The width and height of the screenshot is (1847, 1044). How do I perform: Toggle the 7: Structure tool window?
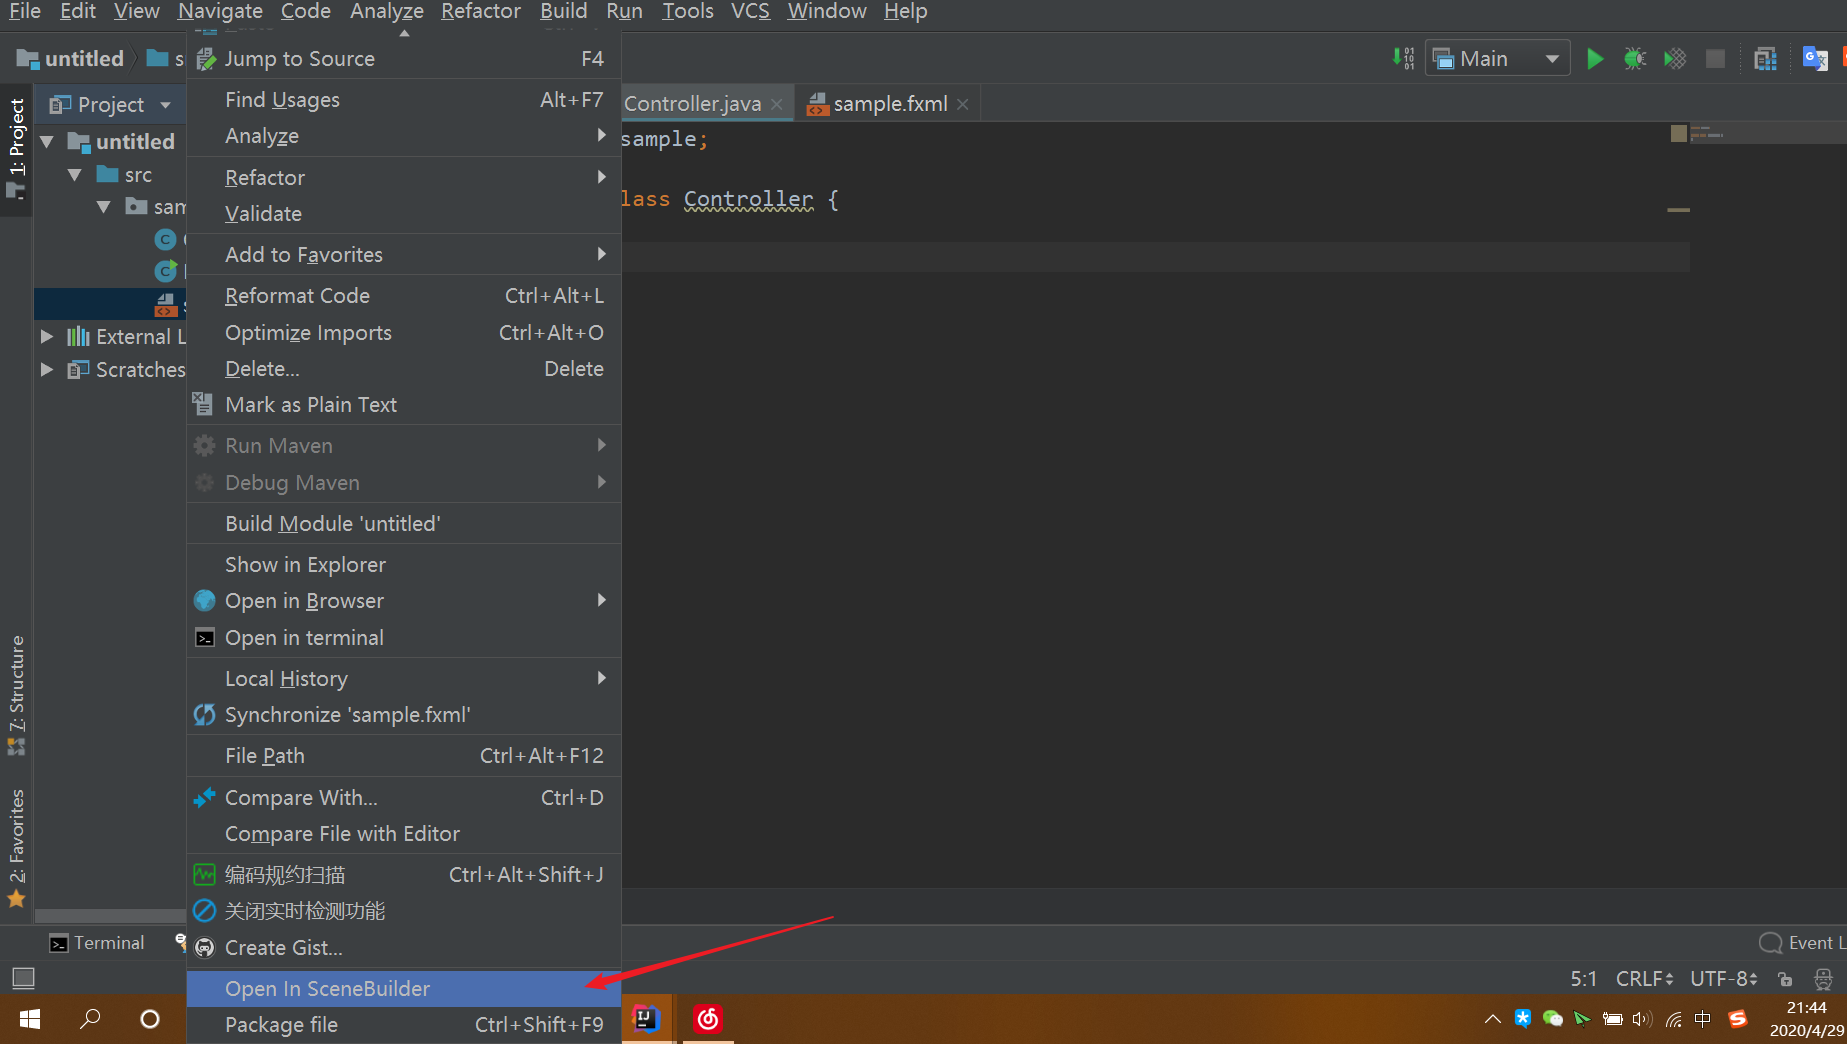pos(17,695)
